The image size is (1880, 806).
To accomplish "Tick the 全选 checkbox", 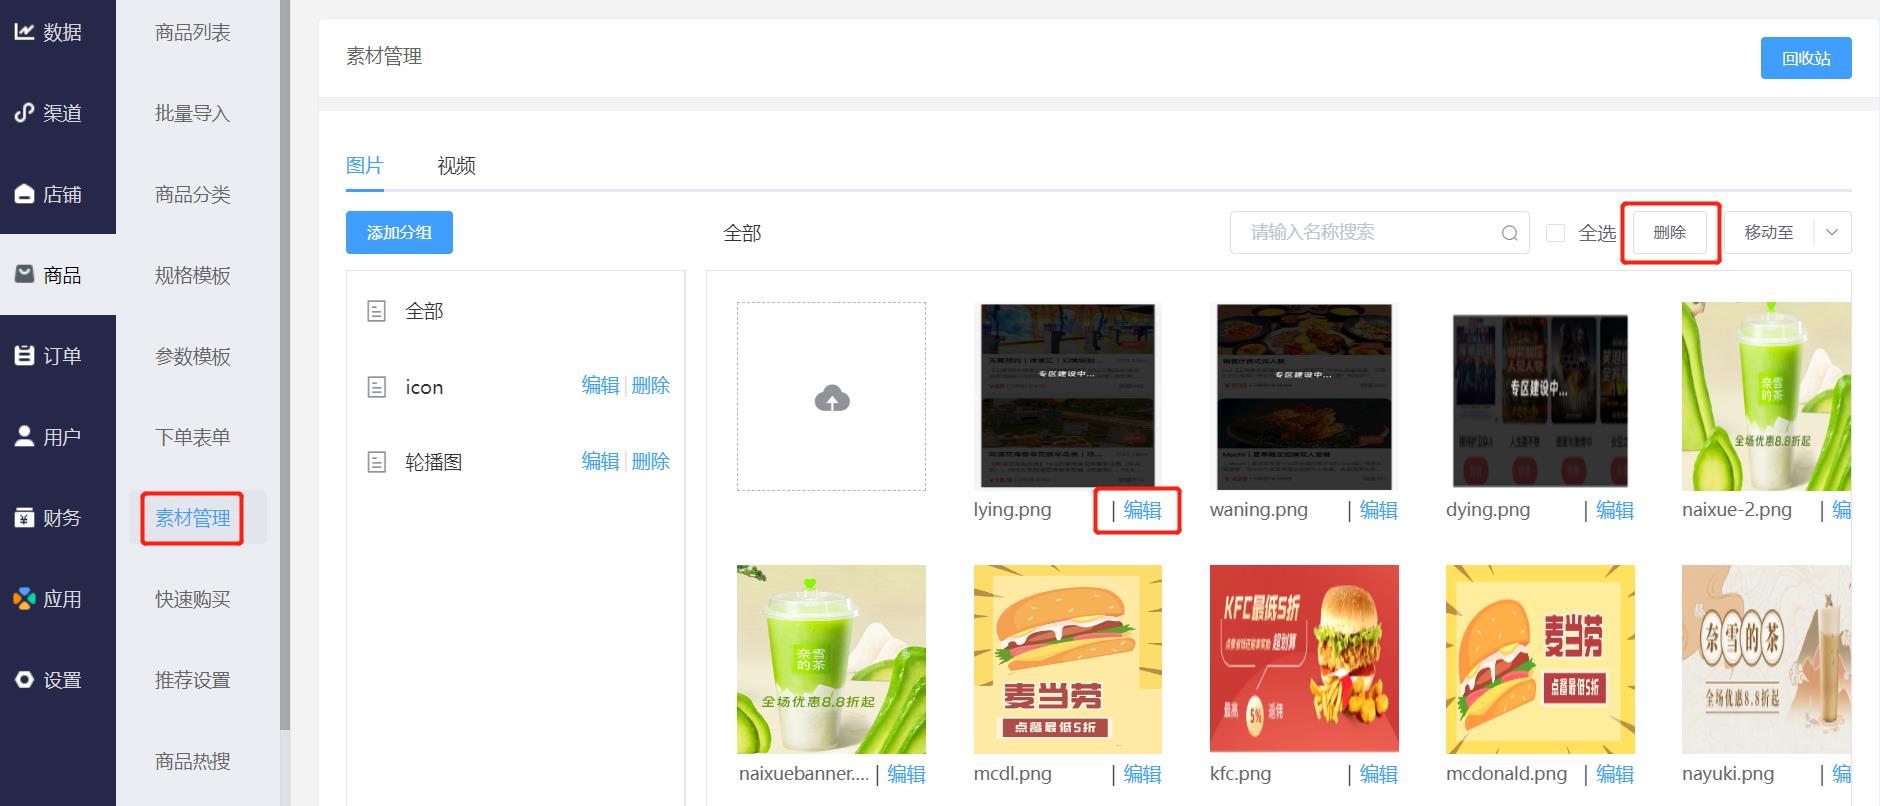I will (1555, 233).
